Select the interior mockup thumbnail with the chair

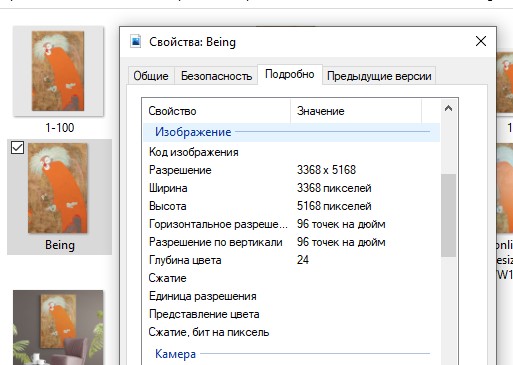pos(58,327)
